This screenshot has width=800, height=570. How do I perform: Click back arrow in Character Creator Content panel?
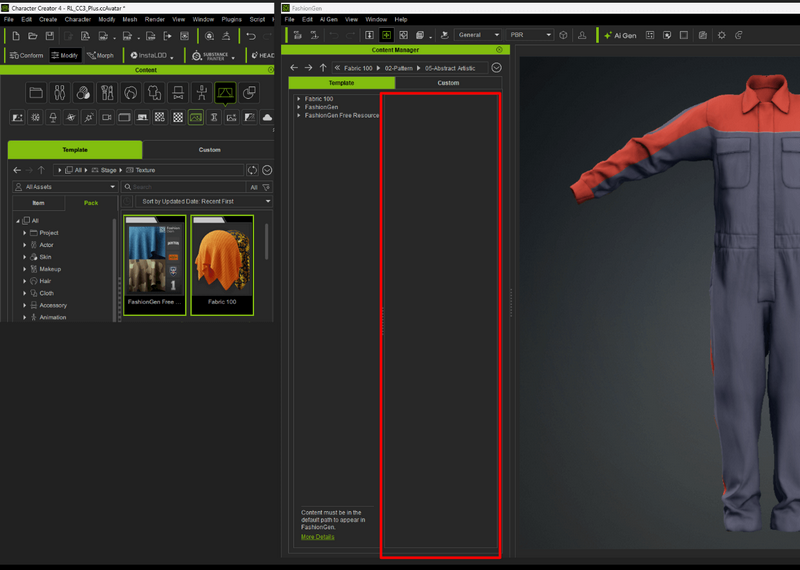coord(17,170)
